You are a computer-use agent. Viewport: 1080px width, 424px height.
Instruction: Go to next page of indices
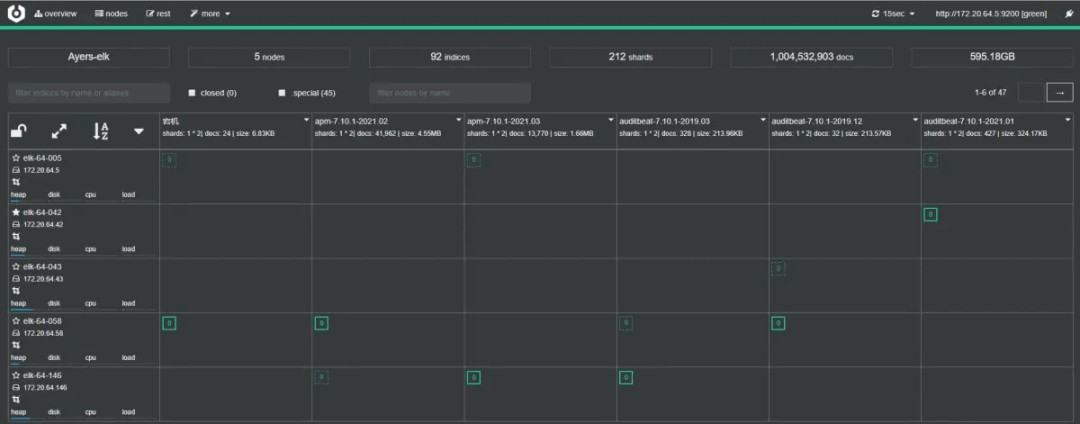point(1059,93)
